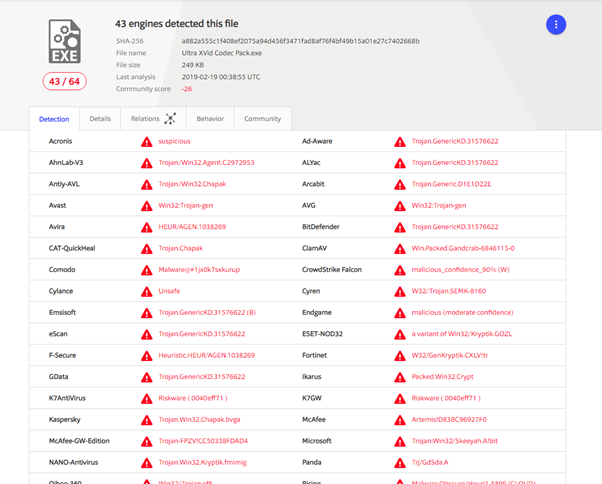Select the Behavior tab

point(210,119)
